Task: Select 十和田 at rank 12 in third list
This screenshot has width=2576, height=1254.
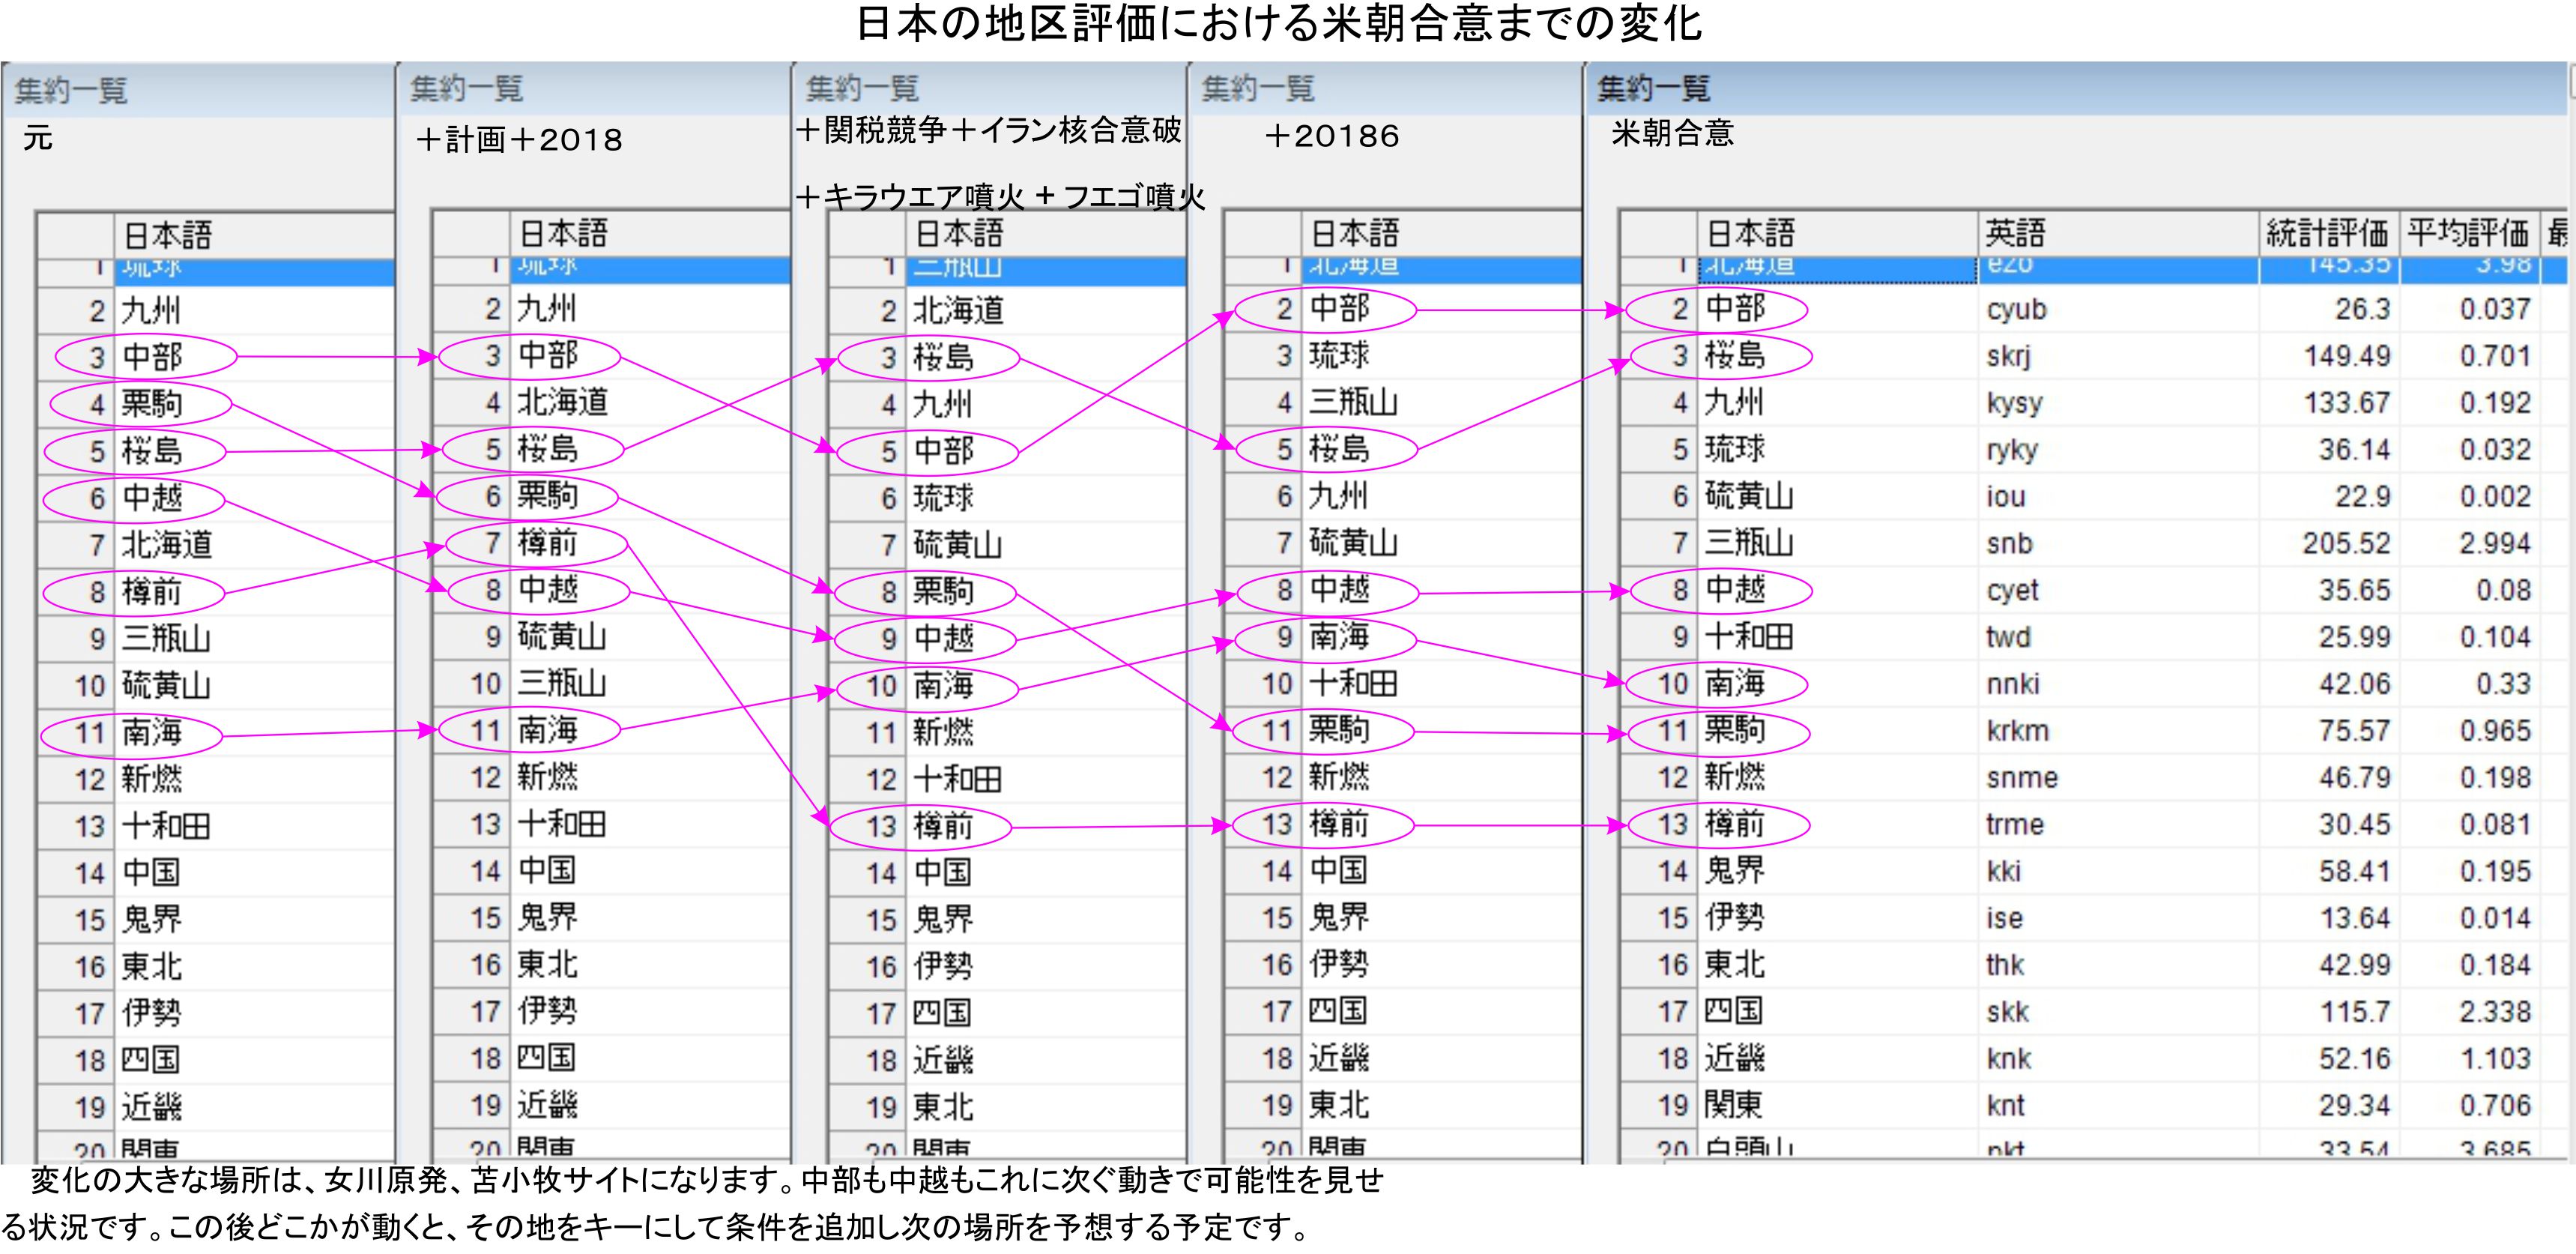Action: (x=956, y=779)
